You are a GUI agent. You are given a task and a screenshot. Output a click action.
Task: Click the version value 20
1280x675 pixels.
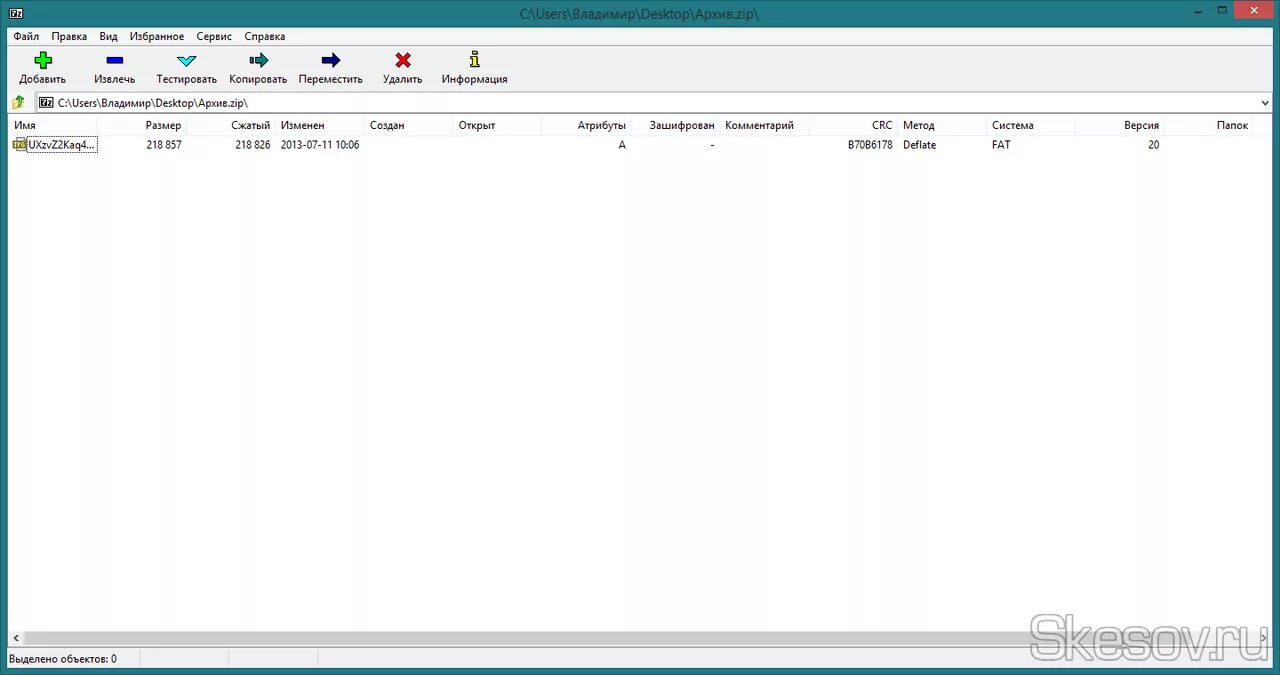(x=1154, y=145)
